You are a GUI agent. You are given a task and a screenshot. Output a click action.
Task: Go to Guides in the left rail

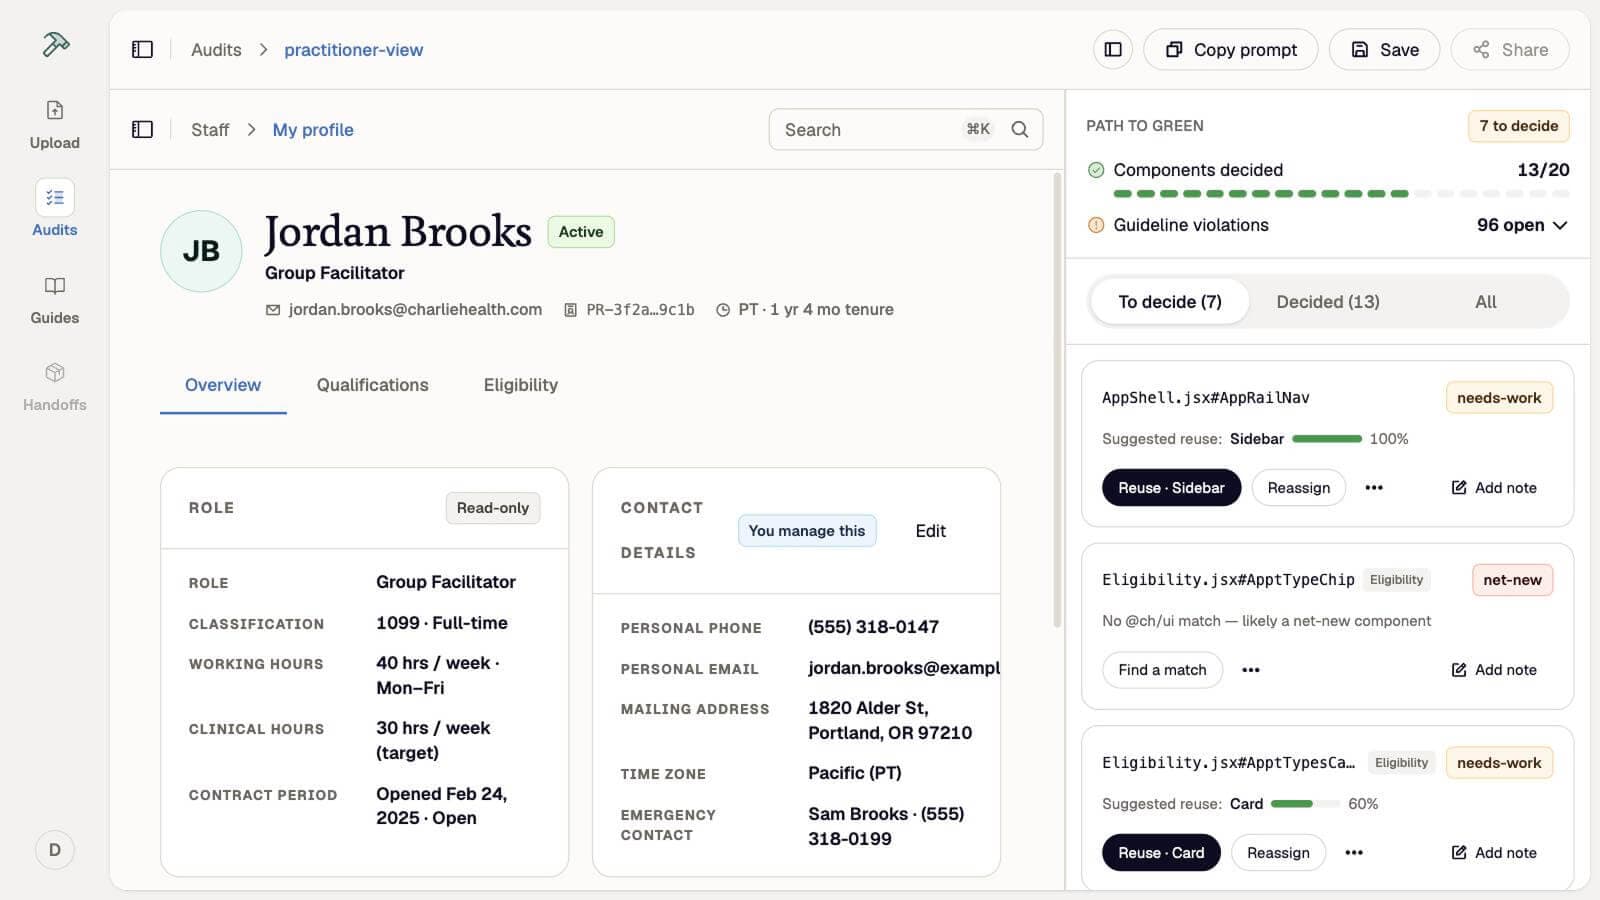pyautogui.click(x=55, y=300)
